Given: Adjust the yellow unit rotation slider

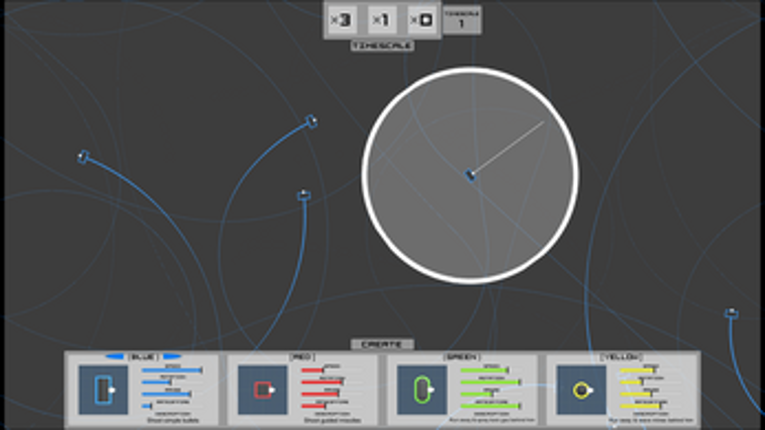Looking at the screenshot, I should pos(631,382).
